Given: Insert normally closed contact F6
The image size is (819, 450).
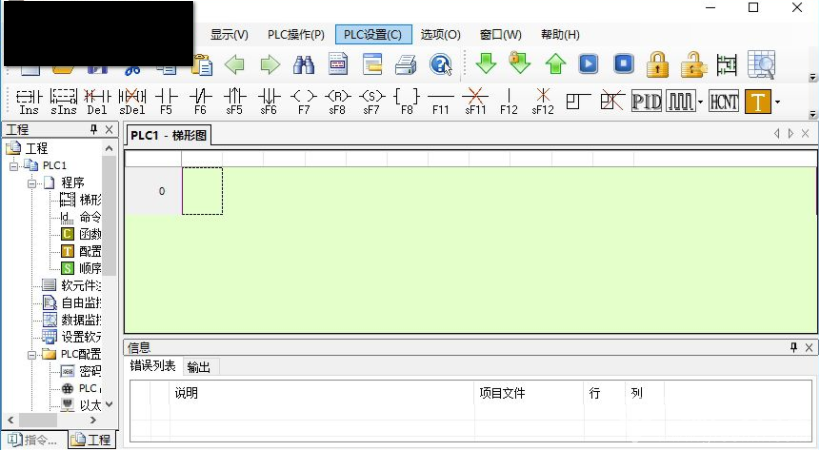Looking at the screenshot, I should tap(200, 101).
